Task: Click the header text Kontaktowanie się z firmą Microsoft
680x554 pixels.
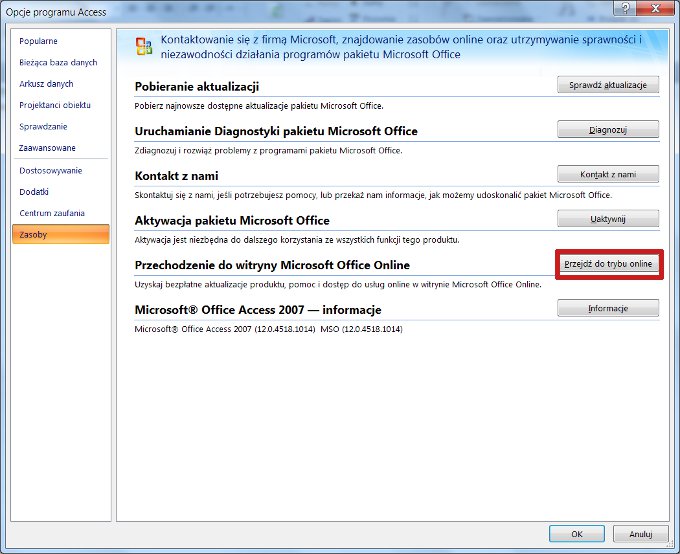Action: pyautogui.click(x=402, y=47)
